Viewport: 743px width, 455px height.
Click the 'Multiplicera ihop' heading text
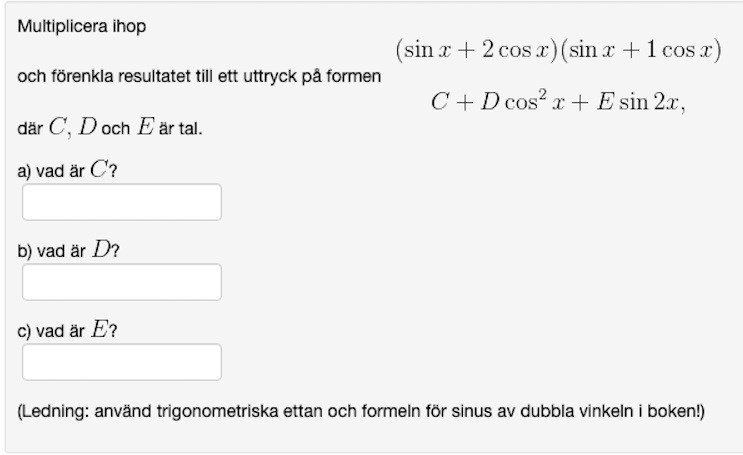pyautogui.click(x=81, y=27)
